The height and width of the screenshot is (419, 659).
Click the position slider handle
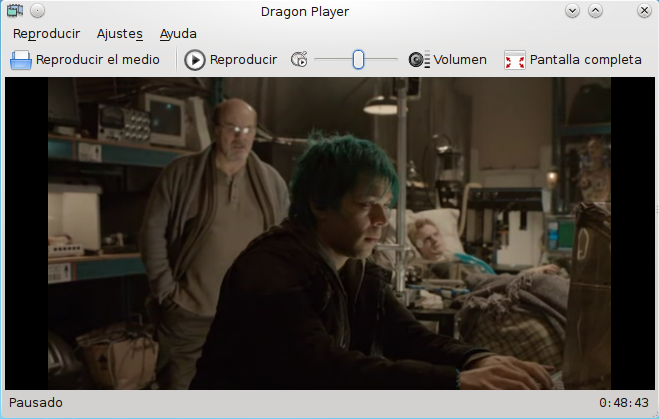point(359,60)
